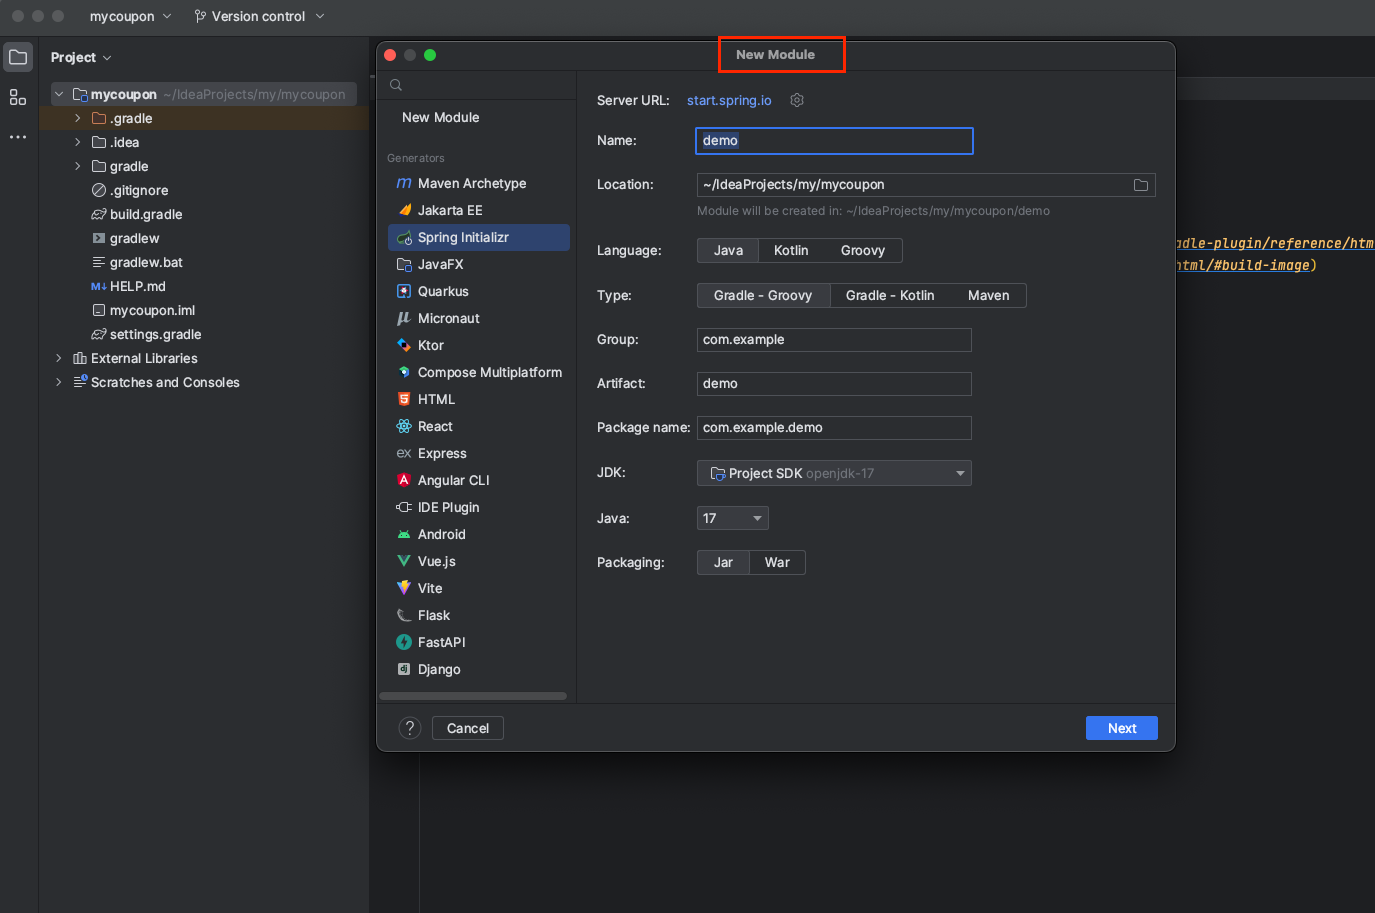Select the Django generator label
Screen dimensions: 1375x913
click(439, 669)
